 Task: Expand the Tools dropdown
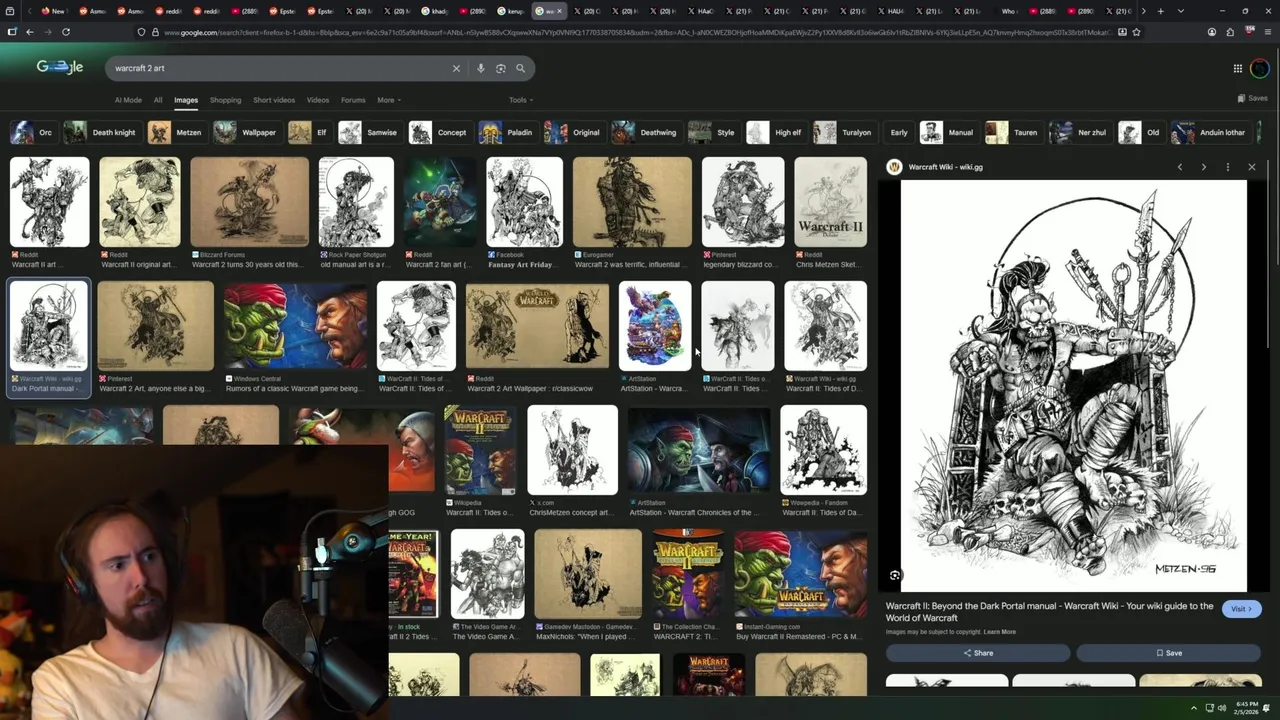coord(521,100)
